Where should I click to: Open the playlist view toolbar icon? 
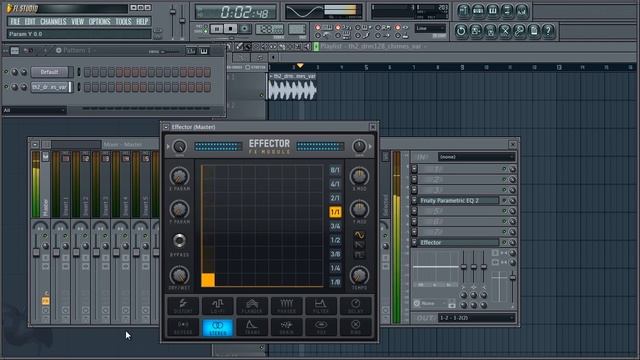[x=463, y=11]
